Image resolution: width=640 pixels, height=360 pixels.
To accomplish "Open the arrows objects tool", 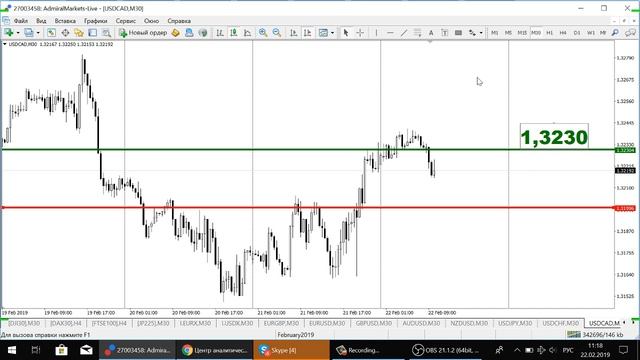I will click(x=472, y=33).
